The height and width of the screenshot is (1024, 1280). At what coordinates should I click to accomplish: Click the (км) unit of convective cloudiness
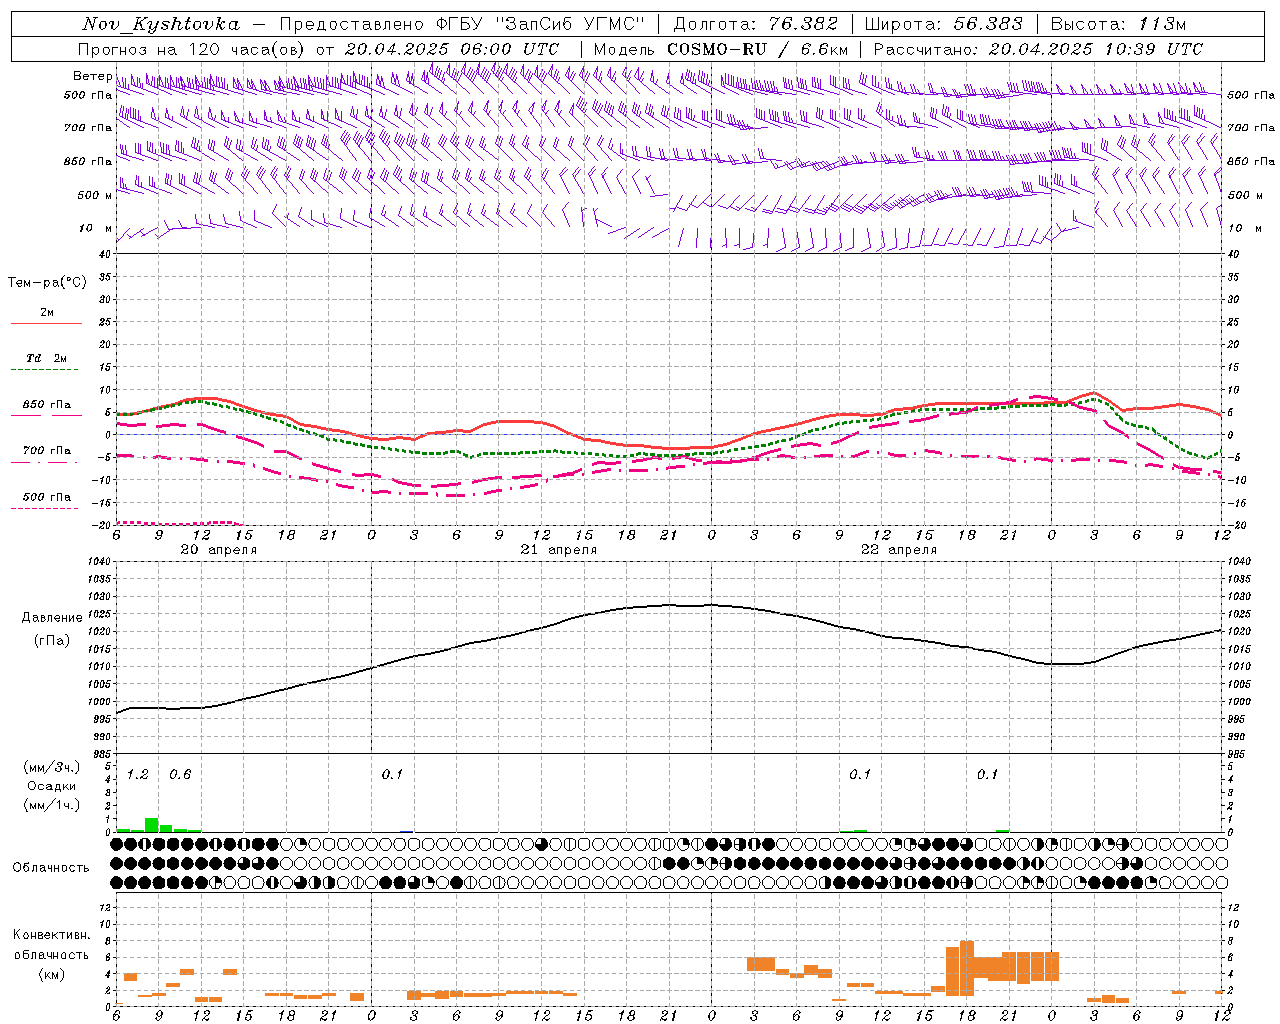pyautogui.click(x=52, y=973)
